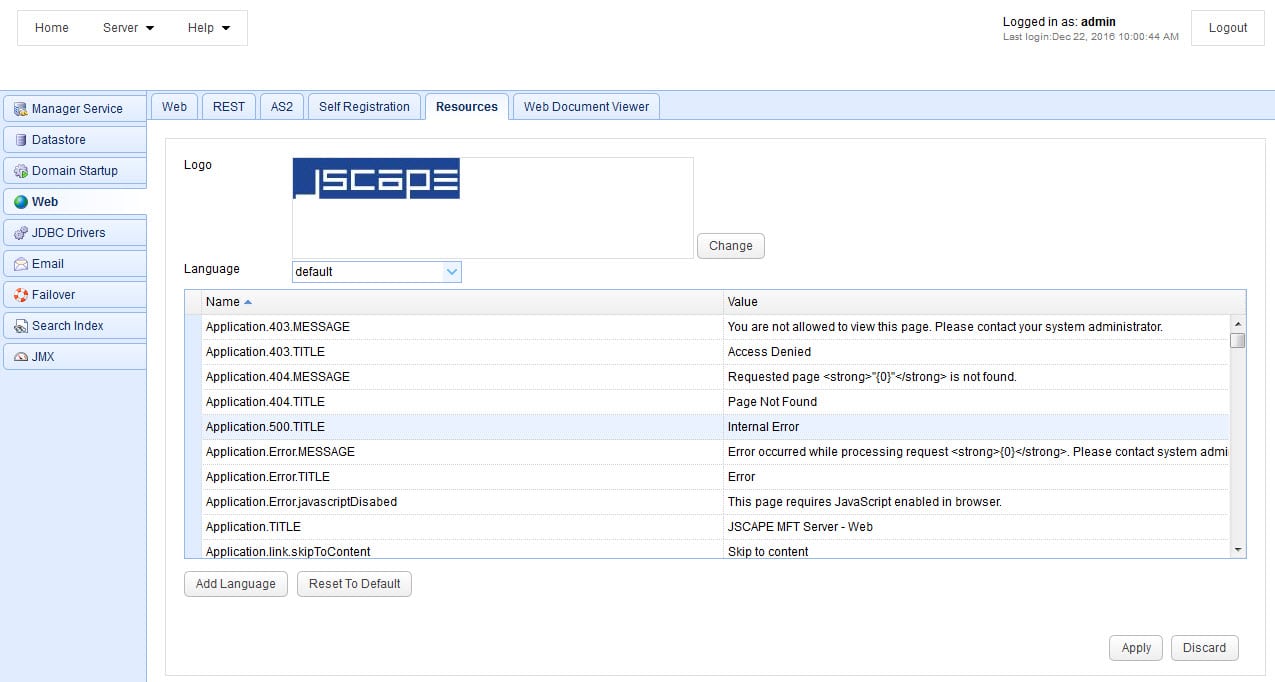Click the JDBC Drivers icon
Viewport: 1275px width, 682px height.
(20, 233)
